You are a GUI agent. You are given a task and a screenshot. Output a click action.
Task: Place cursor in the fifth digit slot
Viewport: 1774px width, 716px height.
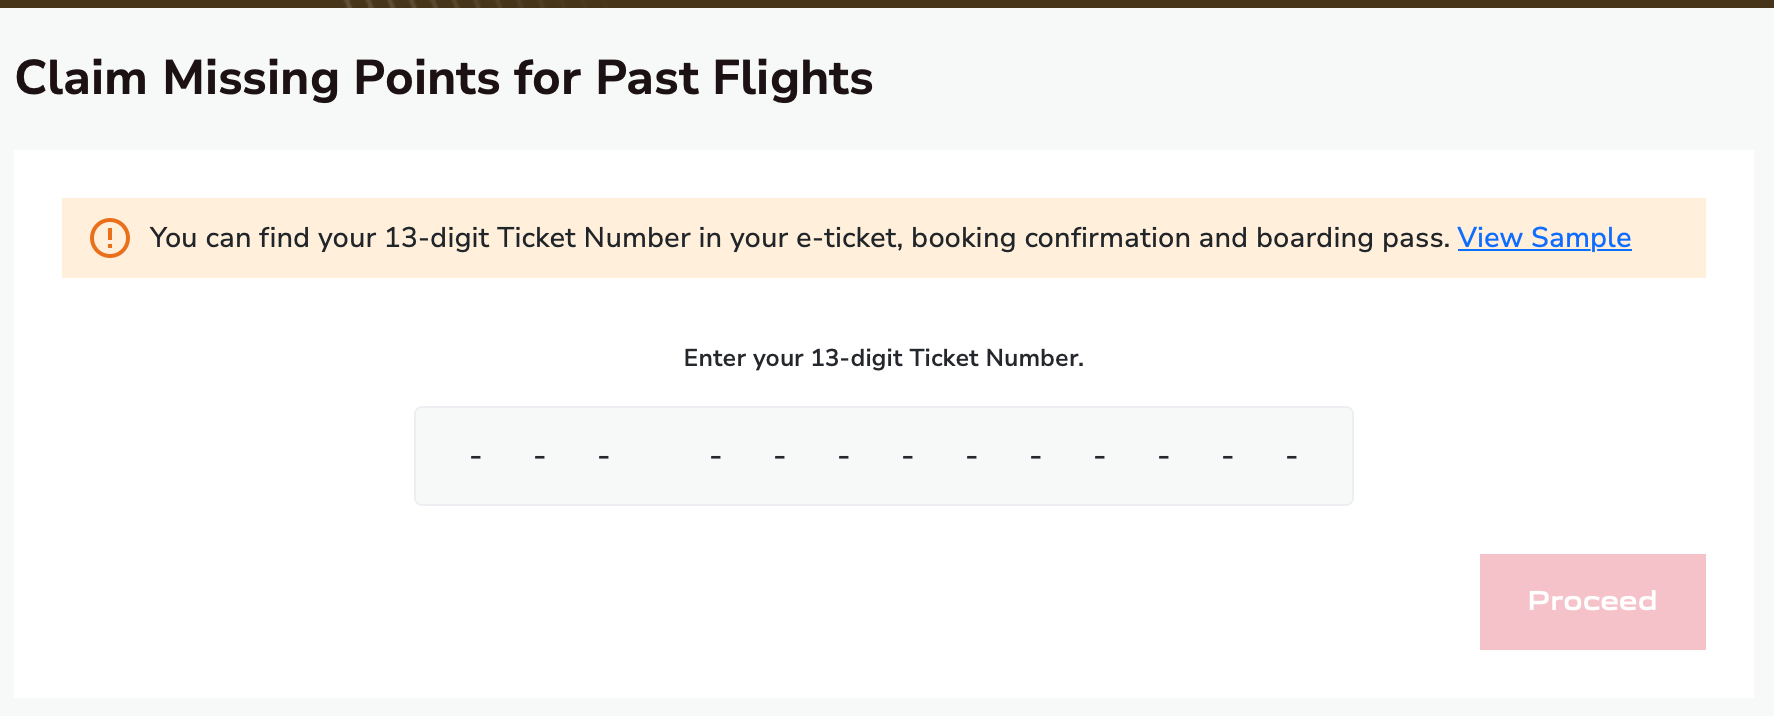coord(780,457)
